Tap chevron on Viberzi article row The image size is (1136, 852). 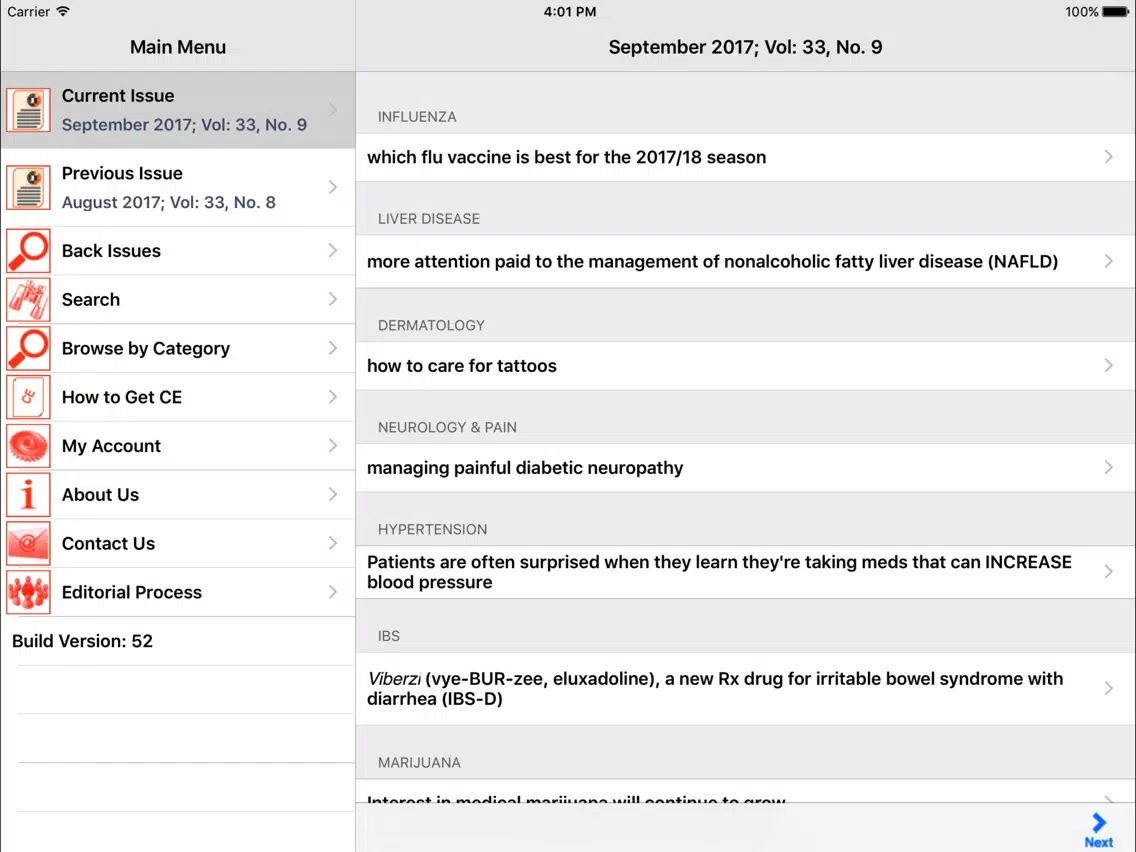click(1108, 688)
